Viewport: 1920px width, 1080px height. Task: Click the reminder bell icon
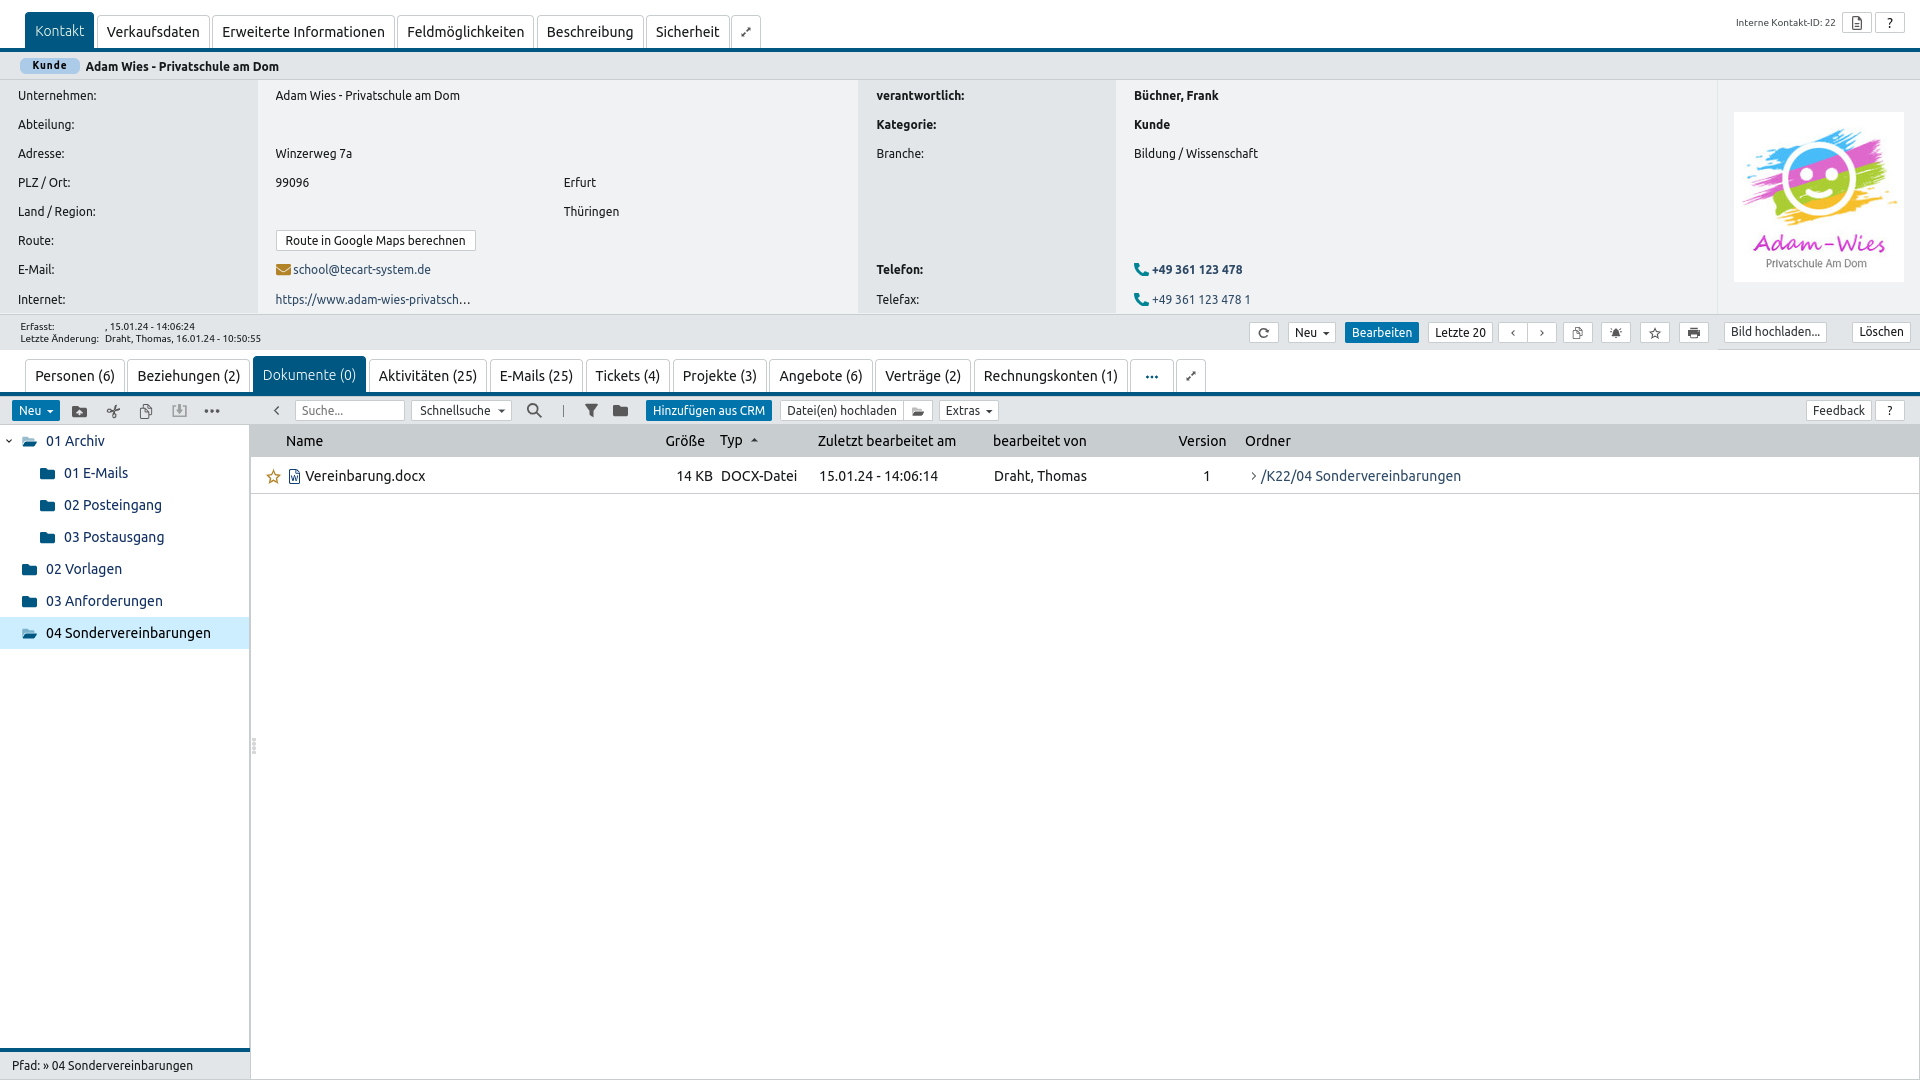tap(1616, 333)
